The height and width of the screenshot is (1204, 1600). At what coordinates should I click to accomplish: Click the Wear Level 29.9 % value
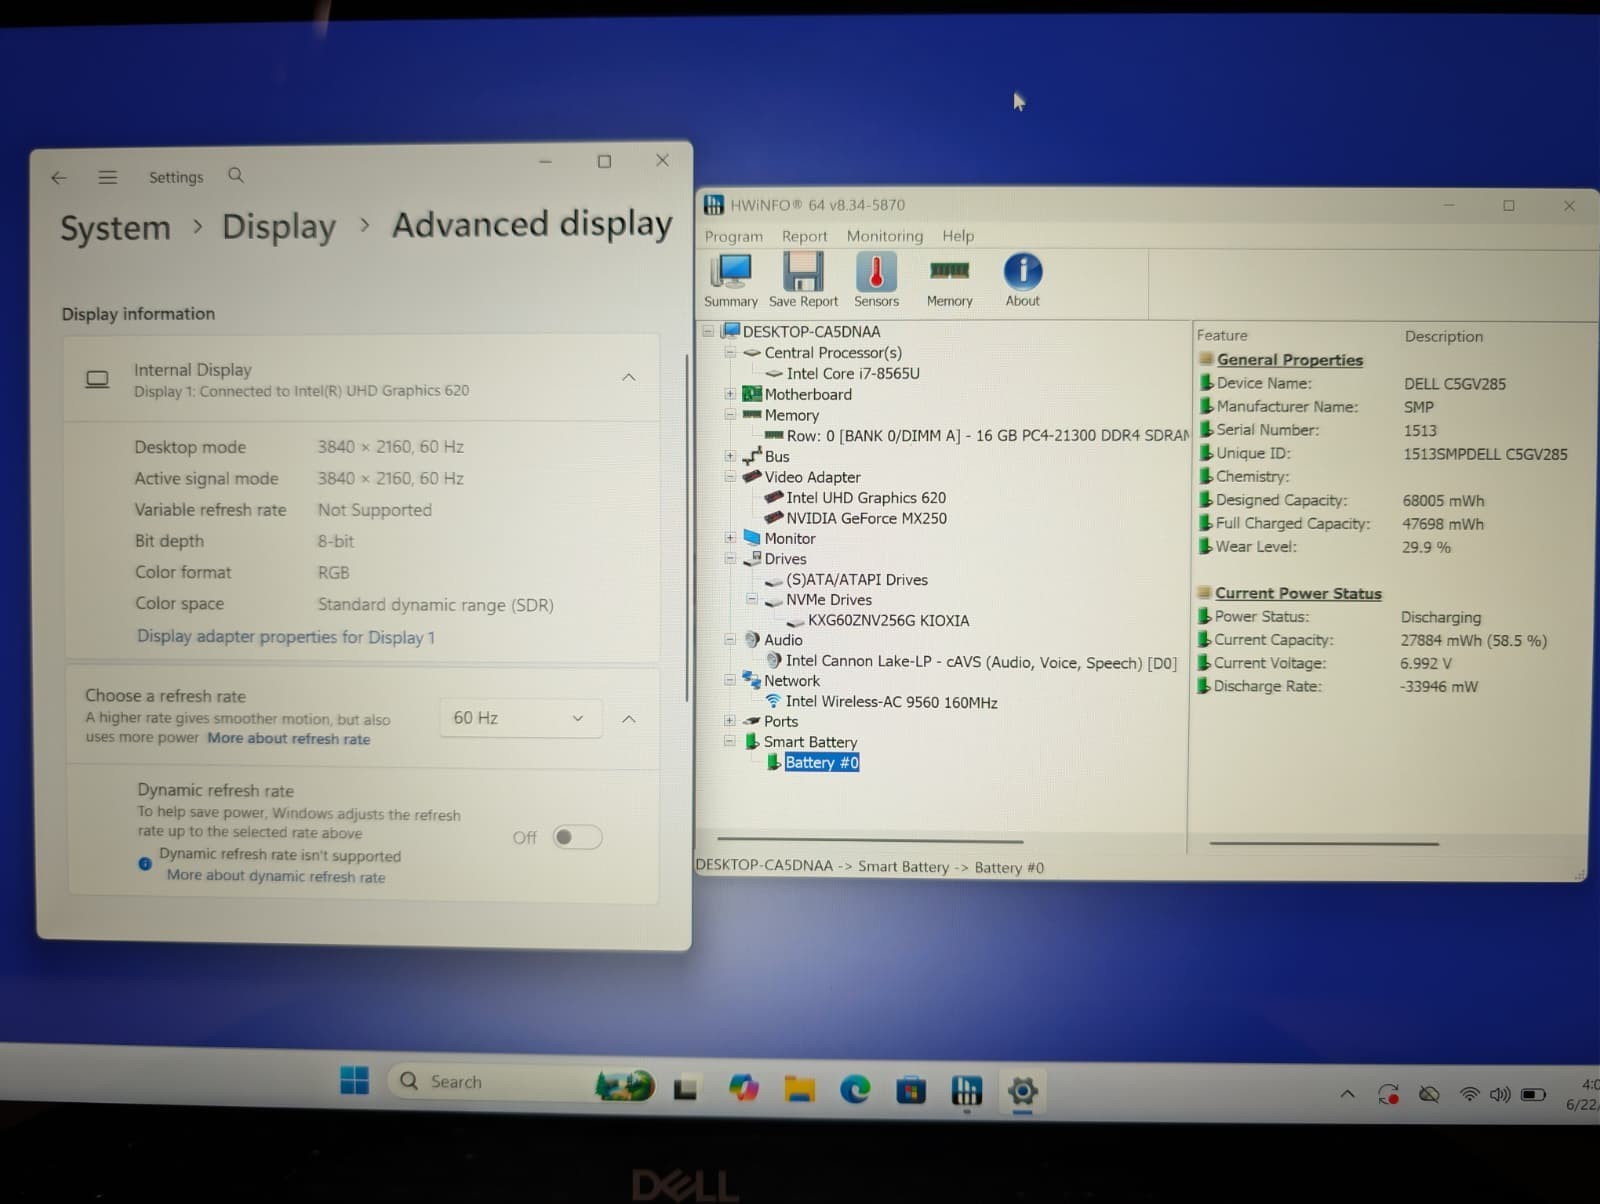tap(1426, 547)
